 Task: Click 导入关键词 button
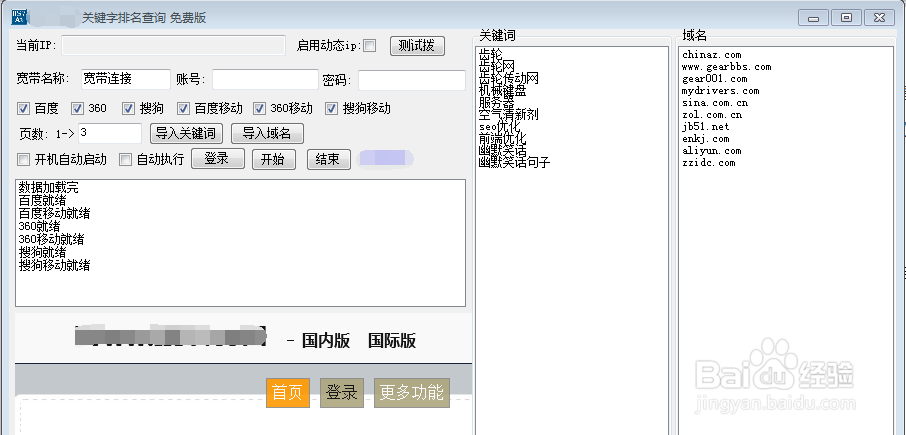click(x=185, y=133)
